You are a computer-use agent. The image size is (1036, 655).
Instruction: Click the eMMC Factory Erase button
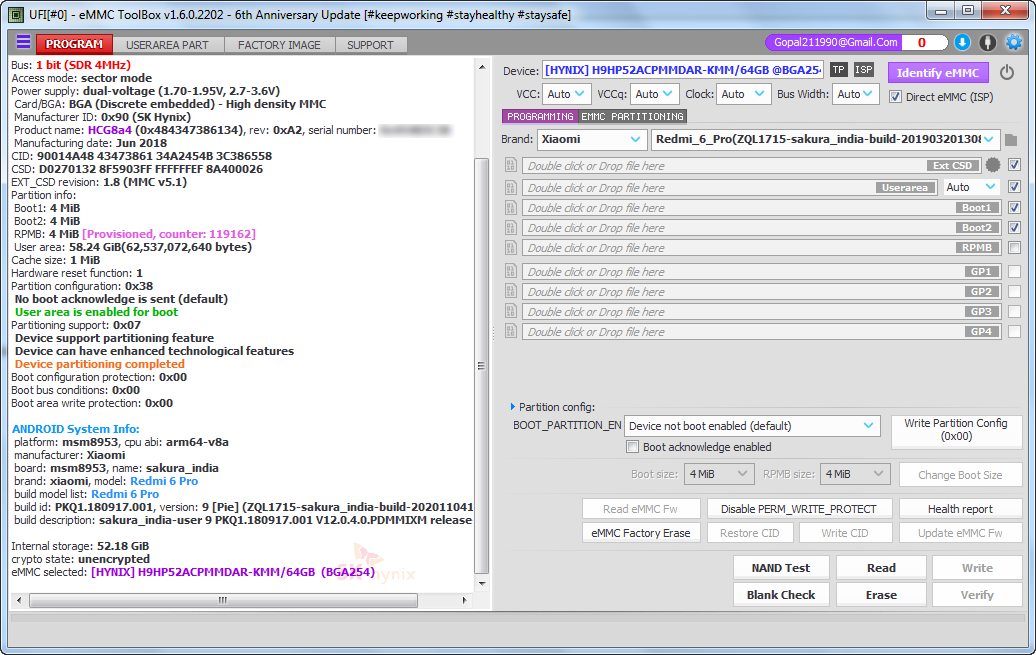pos(640,533)
